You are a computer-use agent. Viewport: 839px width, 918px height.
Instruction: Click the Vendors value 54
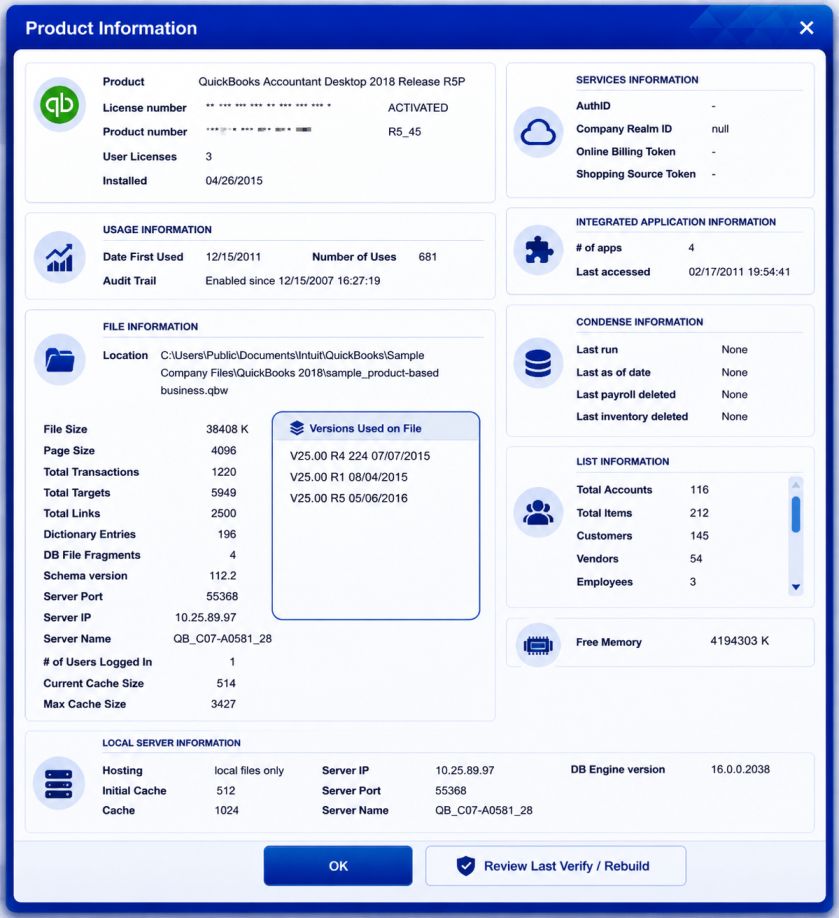click(696, 559)
